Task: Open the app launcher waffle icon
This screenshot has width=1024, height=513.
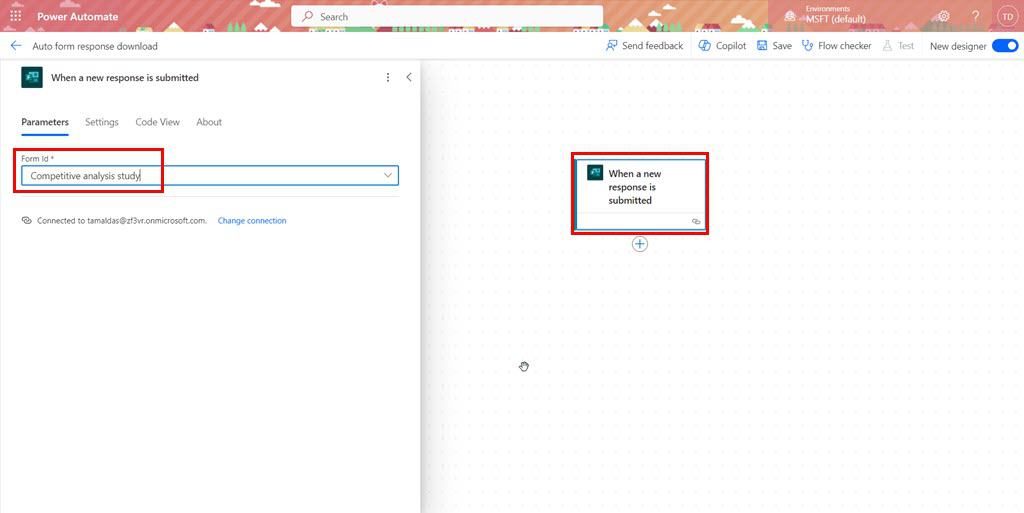Action: (x=16, y=16)
